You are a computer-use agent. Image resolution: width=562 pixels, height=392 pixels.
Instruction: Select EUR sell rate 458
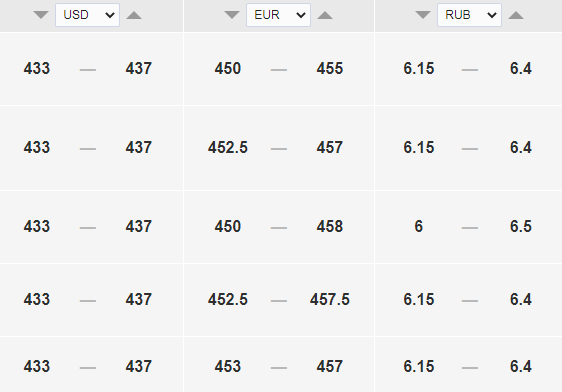[330, 226]
